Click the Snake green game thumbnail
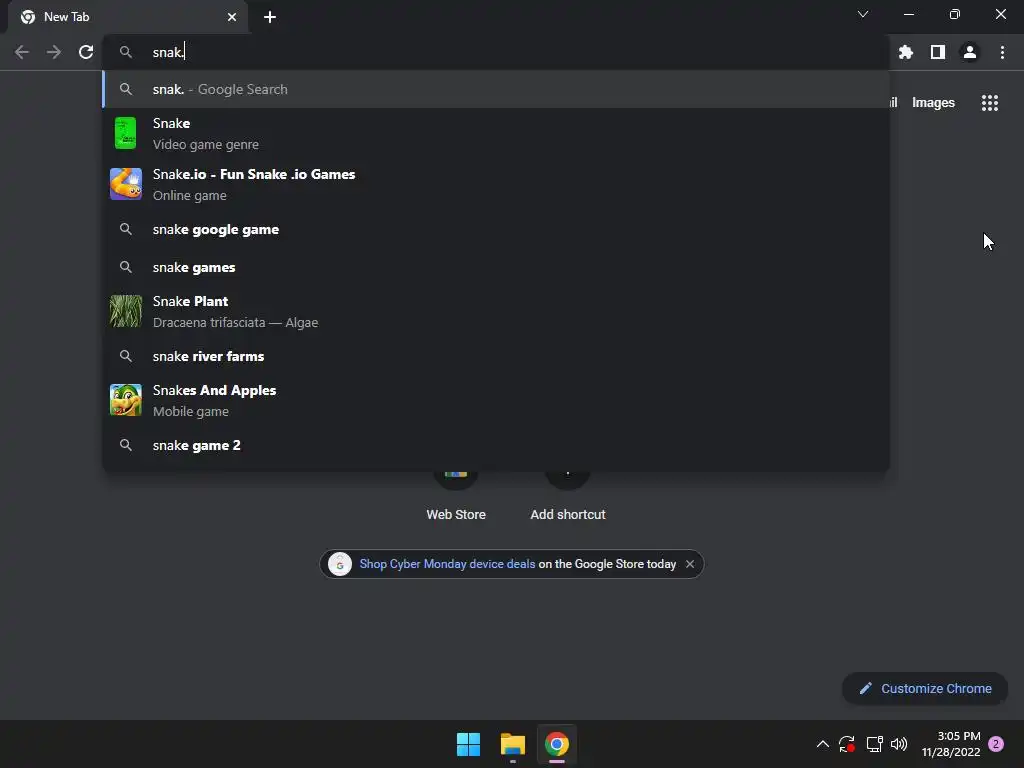1024x768 pixels. coord(125,133)
